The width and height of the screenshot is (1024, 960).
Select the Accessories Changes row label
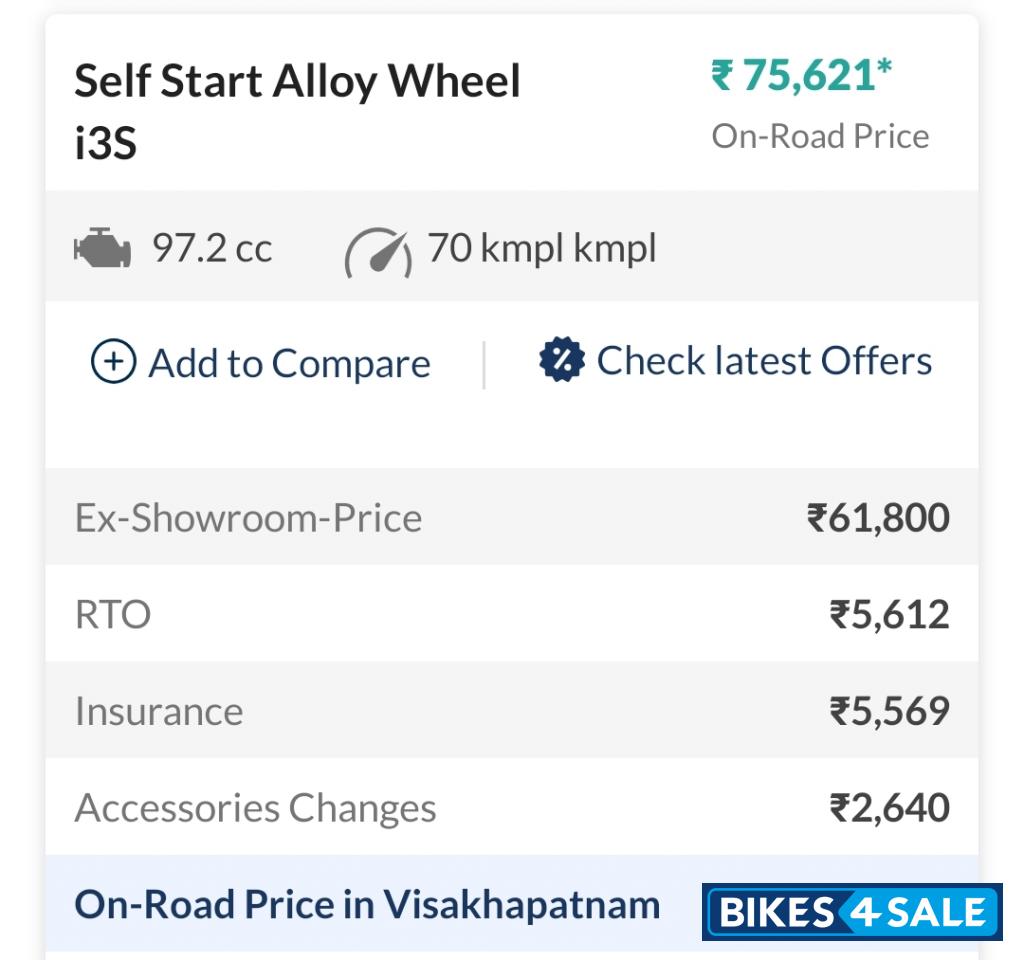(x=255, y=808)
